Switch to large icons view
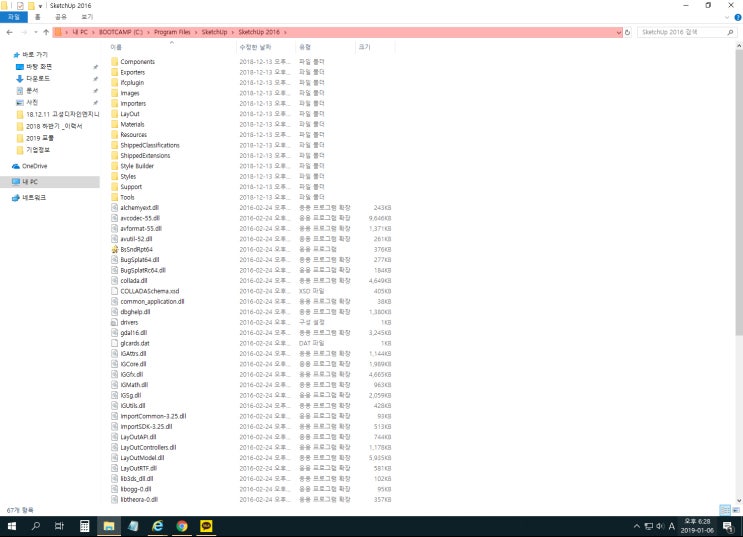743x537 pixels. (736, 510)
